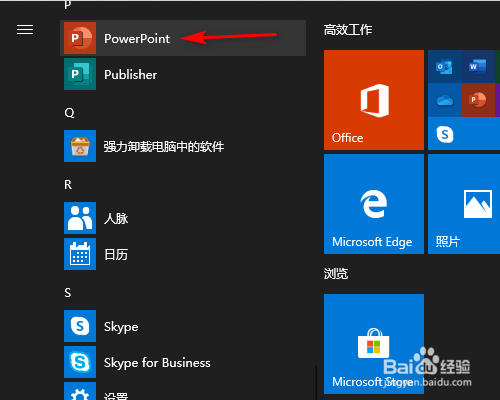The width and height of the screenshot is (500, 400).
Task: Jump to letter S section header
Action: 68,293
